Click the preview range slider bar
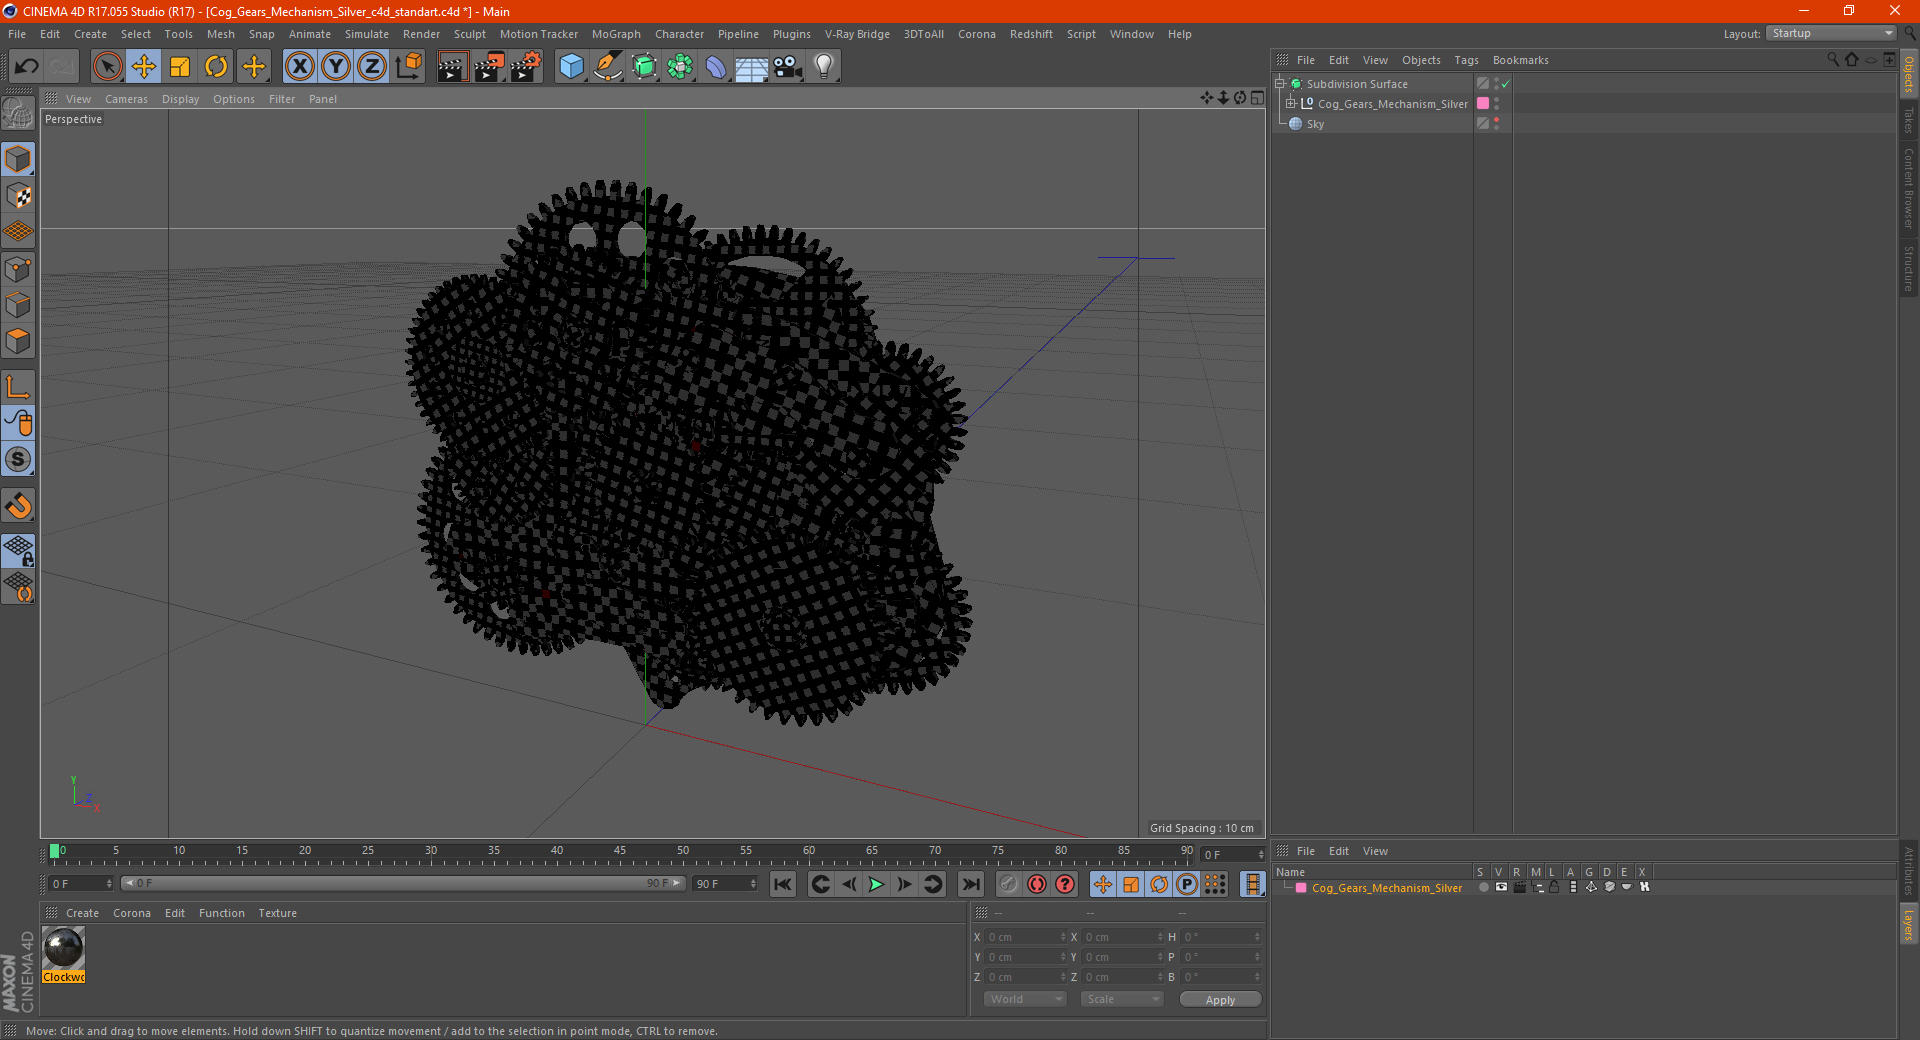 click(x=403, y=883)
